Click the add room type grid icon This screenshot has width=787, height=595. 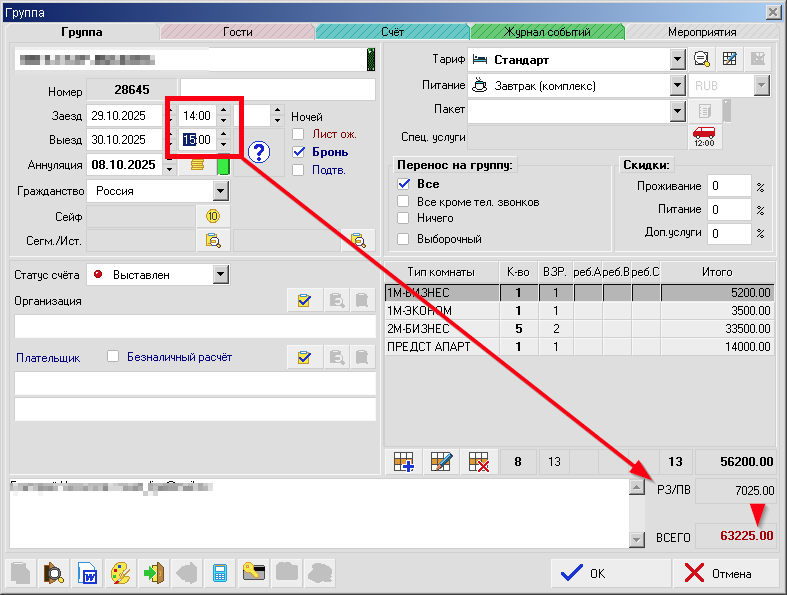point(404,462)
